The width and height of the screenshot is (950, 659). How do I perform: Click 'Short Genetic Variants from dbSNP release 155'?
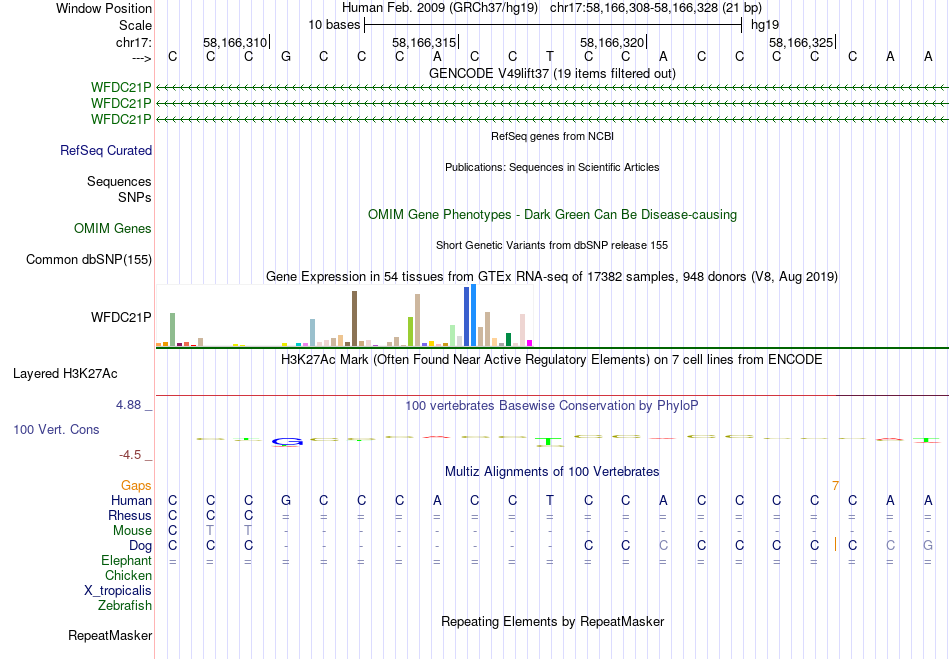552,245
